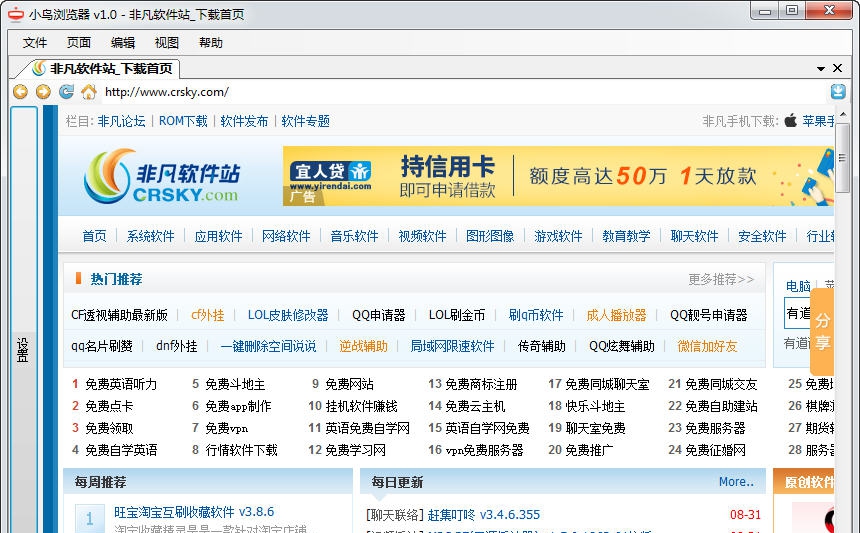
Task: Click the orange 分享 share button
Action: pyautogui.click(x=822, y=331)
